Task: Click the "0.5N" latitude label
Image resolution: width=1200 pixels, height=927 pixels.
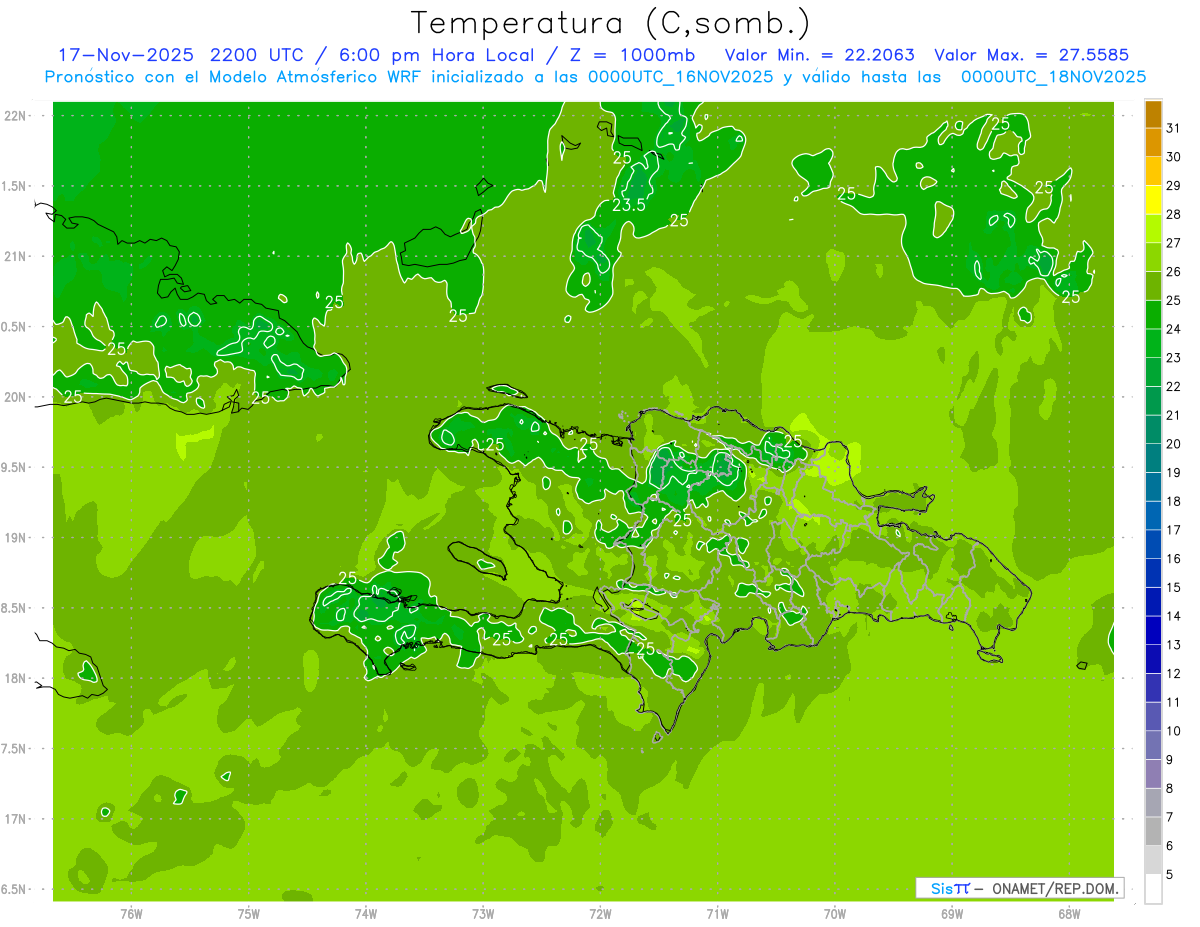Action: coord(15,327)
